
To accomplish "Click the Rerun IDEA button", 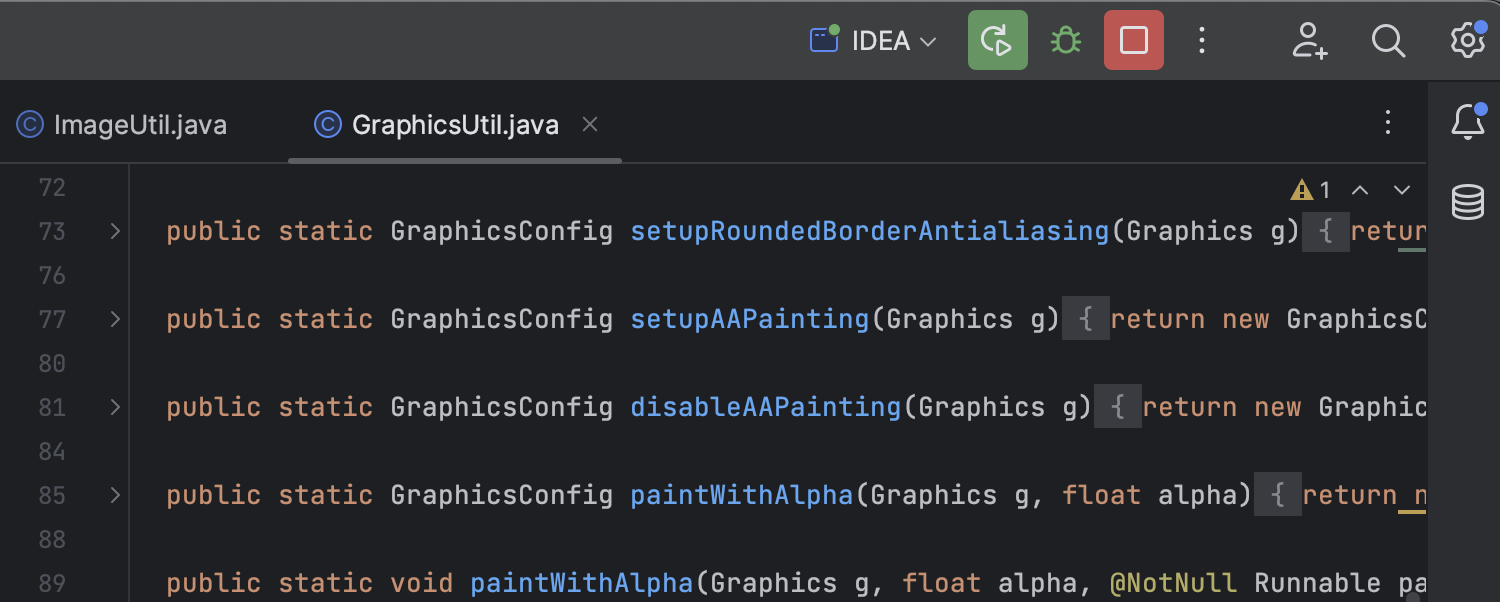I will pyautogui.click(x=997, y=40).
